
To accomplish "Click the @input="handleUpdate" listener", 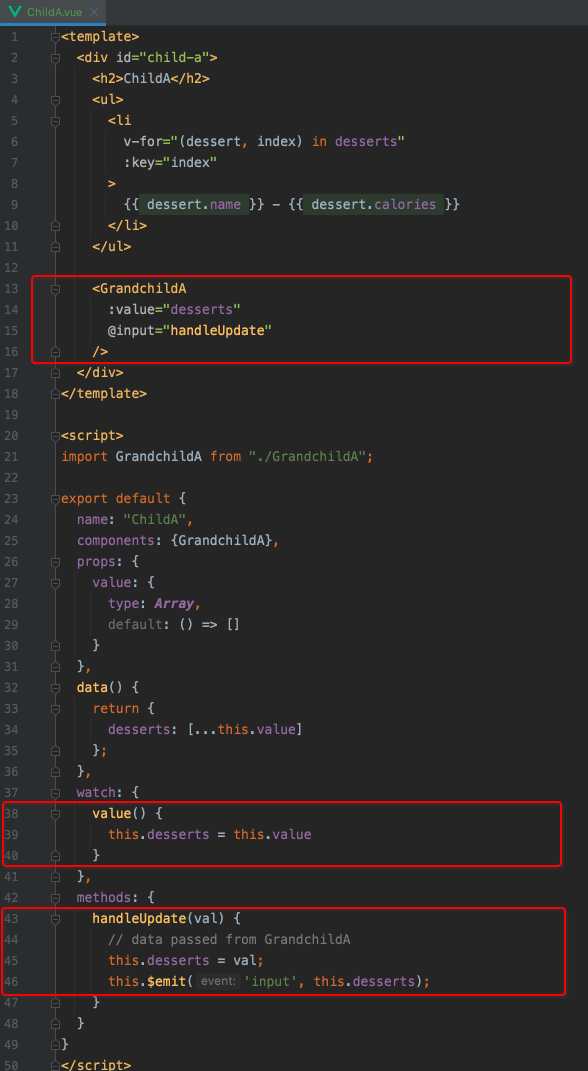I will click(x=190, y=331).
